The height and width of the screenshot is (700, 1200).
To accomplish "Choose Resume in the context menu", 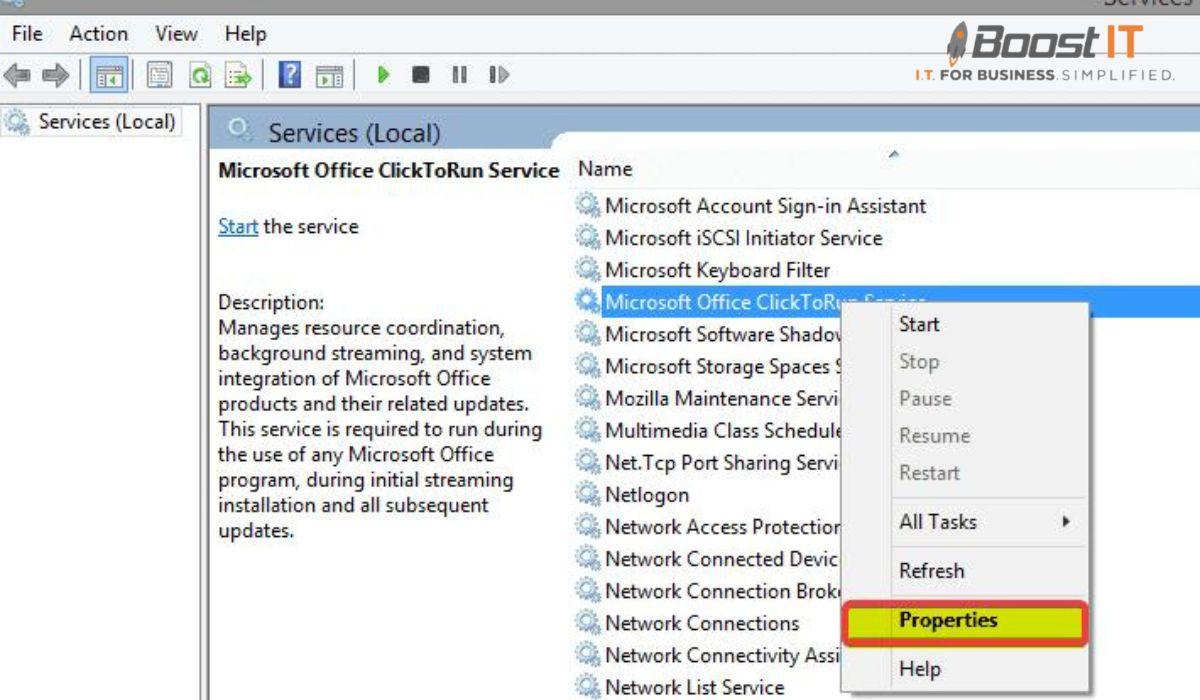I will [x=934, y=435].
